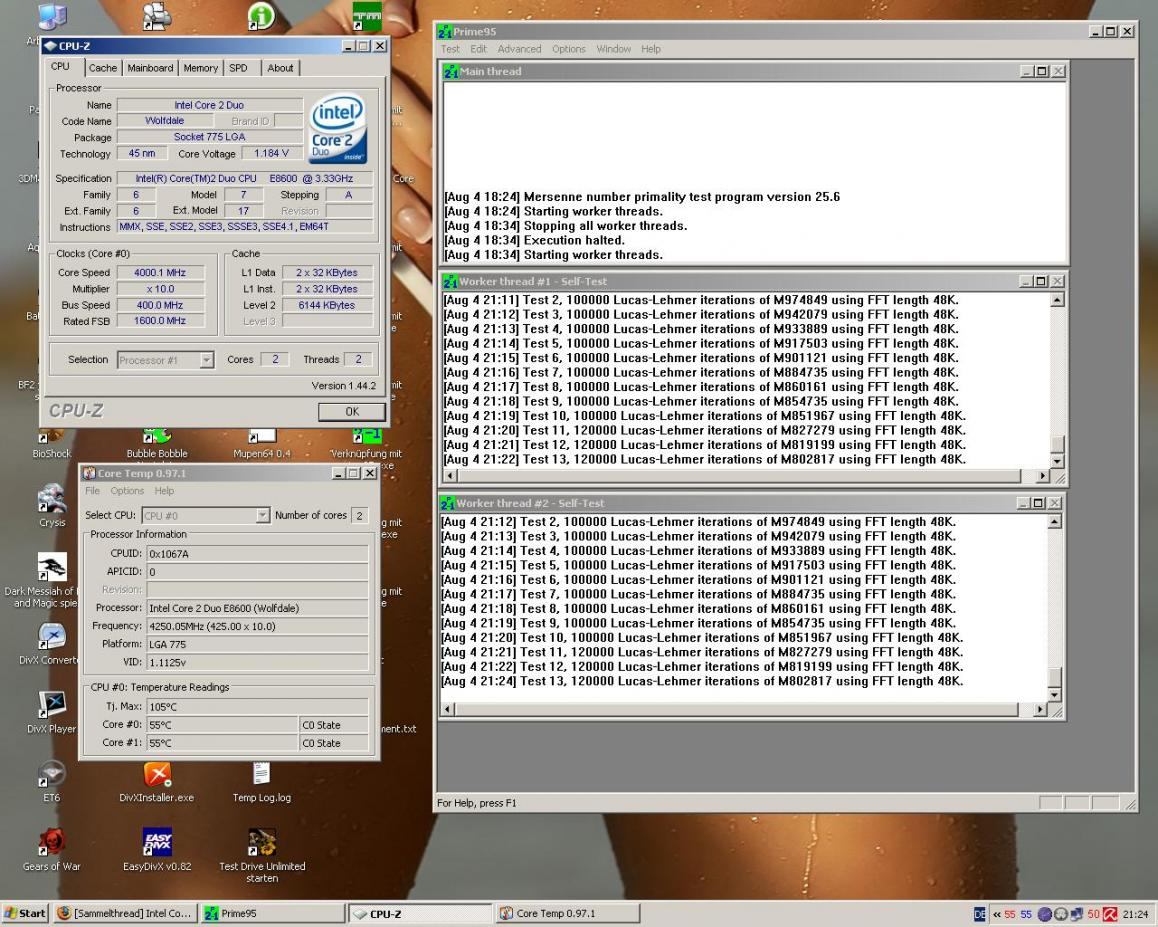This screenshot has height=927, width=1158.
Task: Launch the DivX Player shortcut
Action: coord(52,705)
